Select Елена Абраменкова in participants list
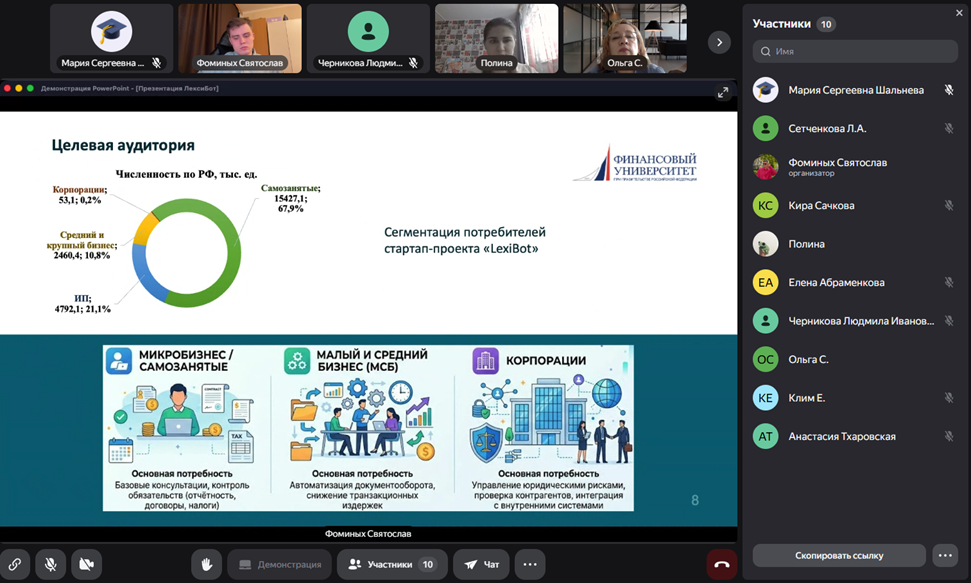 [836, 282]
